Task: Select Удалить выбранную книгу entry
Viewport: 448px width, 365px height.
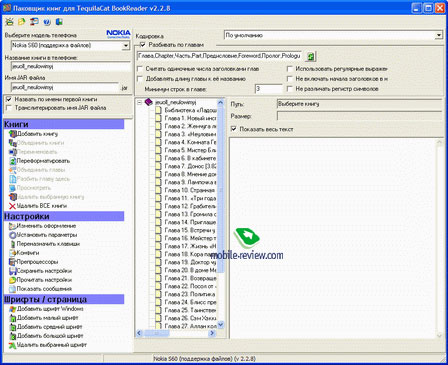Action: click(50, 197)
